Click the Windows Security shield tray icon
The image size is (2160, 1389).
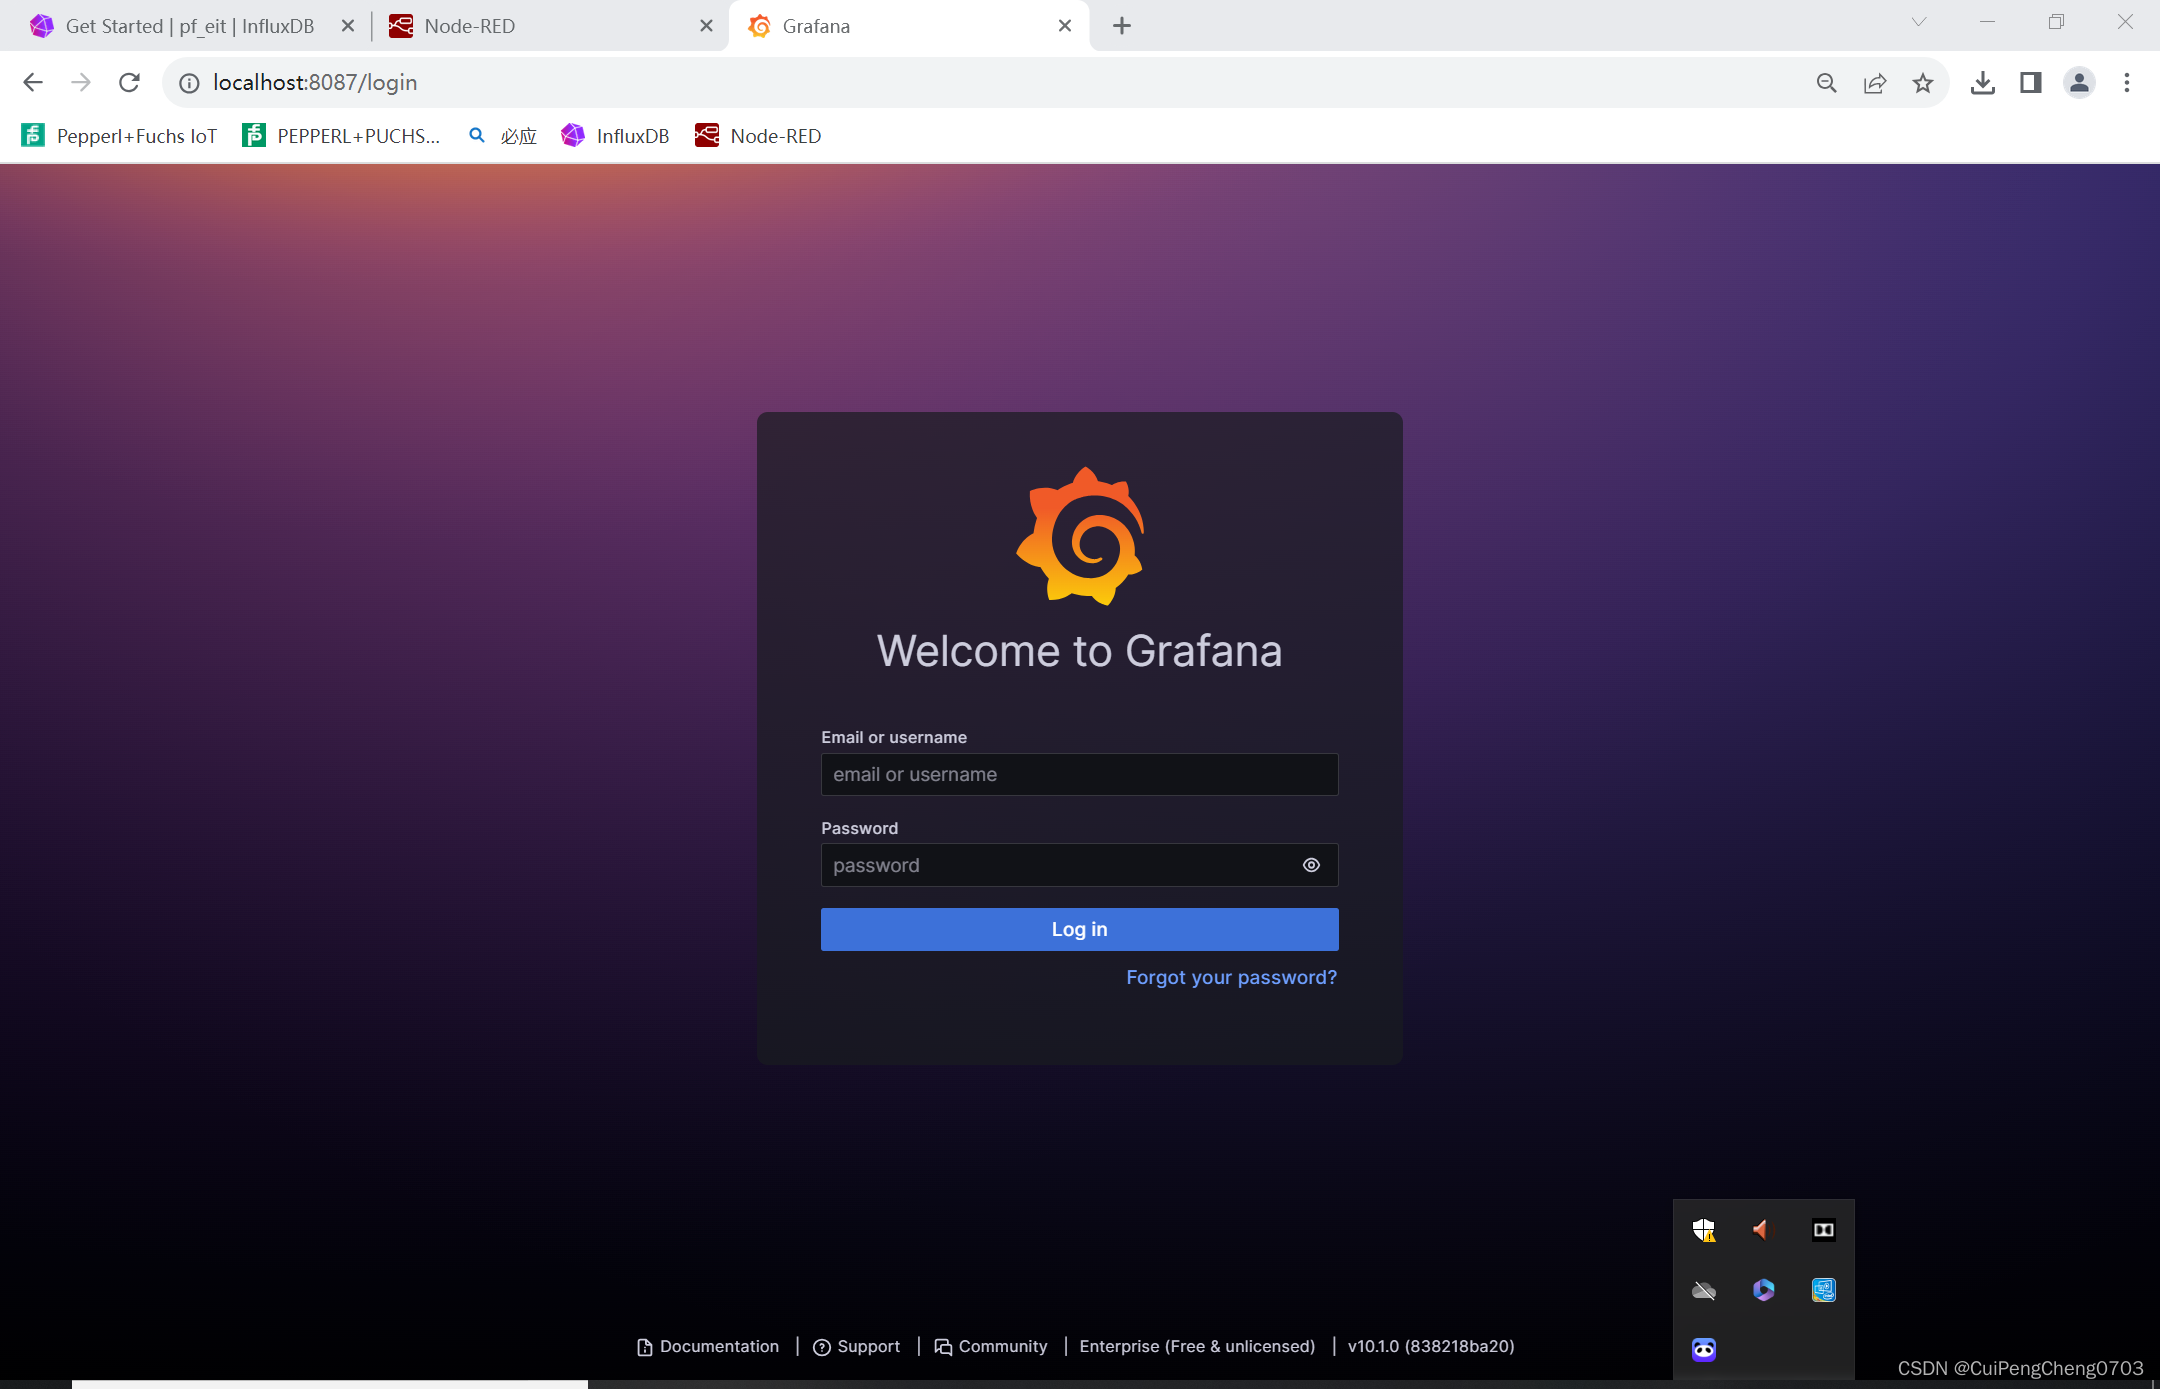coord(1704,1231)
